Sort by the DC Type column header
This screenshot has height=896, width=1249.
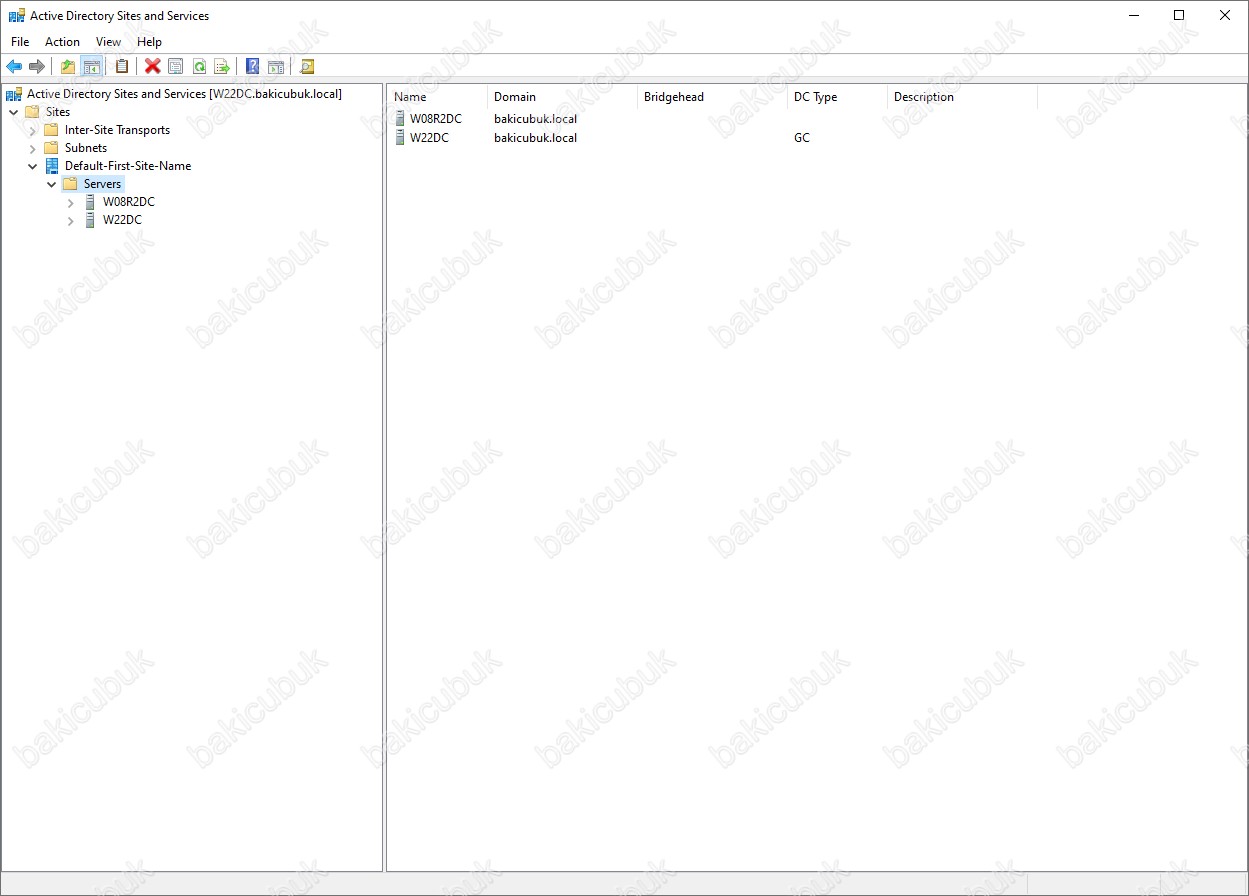837,97
